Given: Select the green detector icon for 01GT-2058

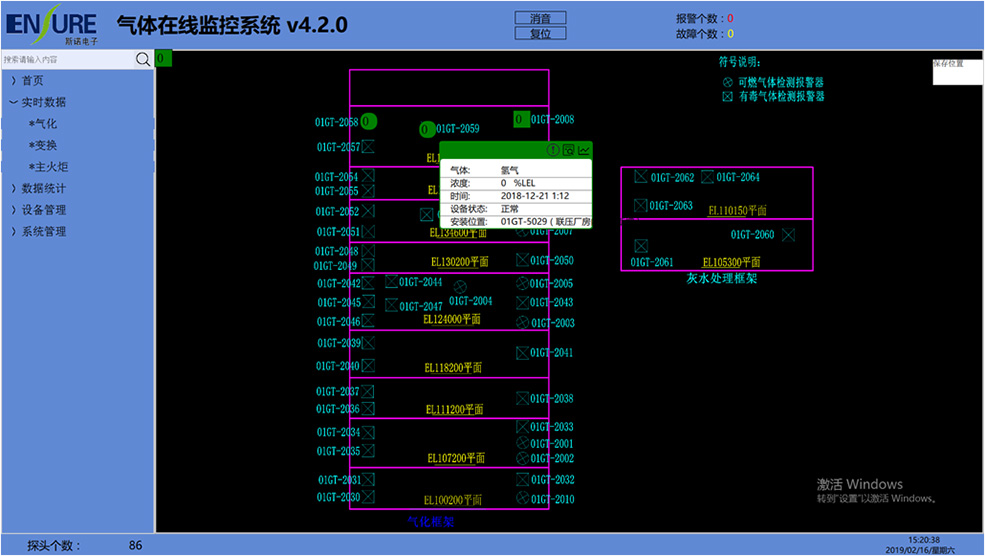Looking at the screenshot, I should 368,122.
